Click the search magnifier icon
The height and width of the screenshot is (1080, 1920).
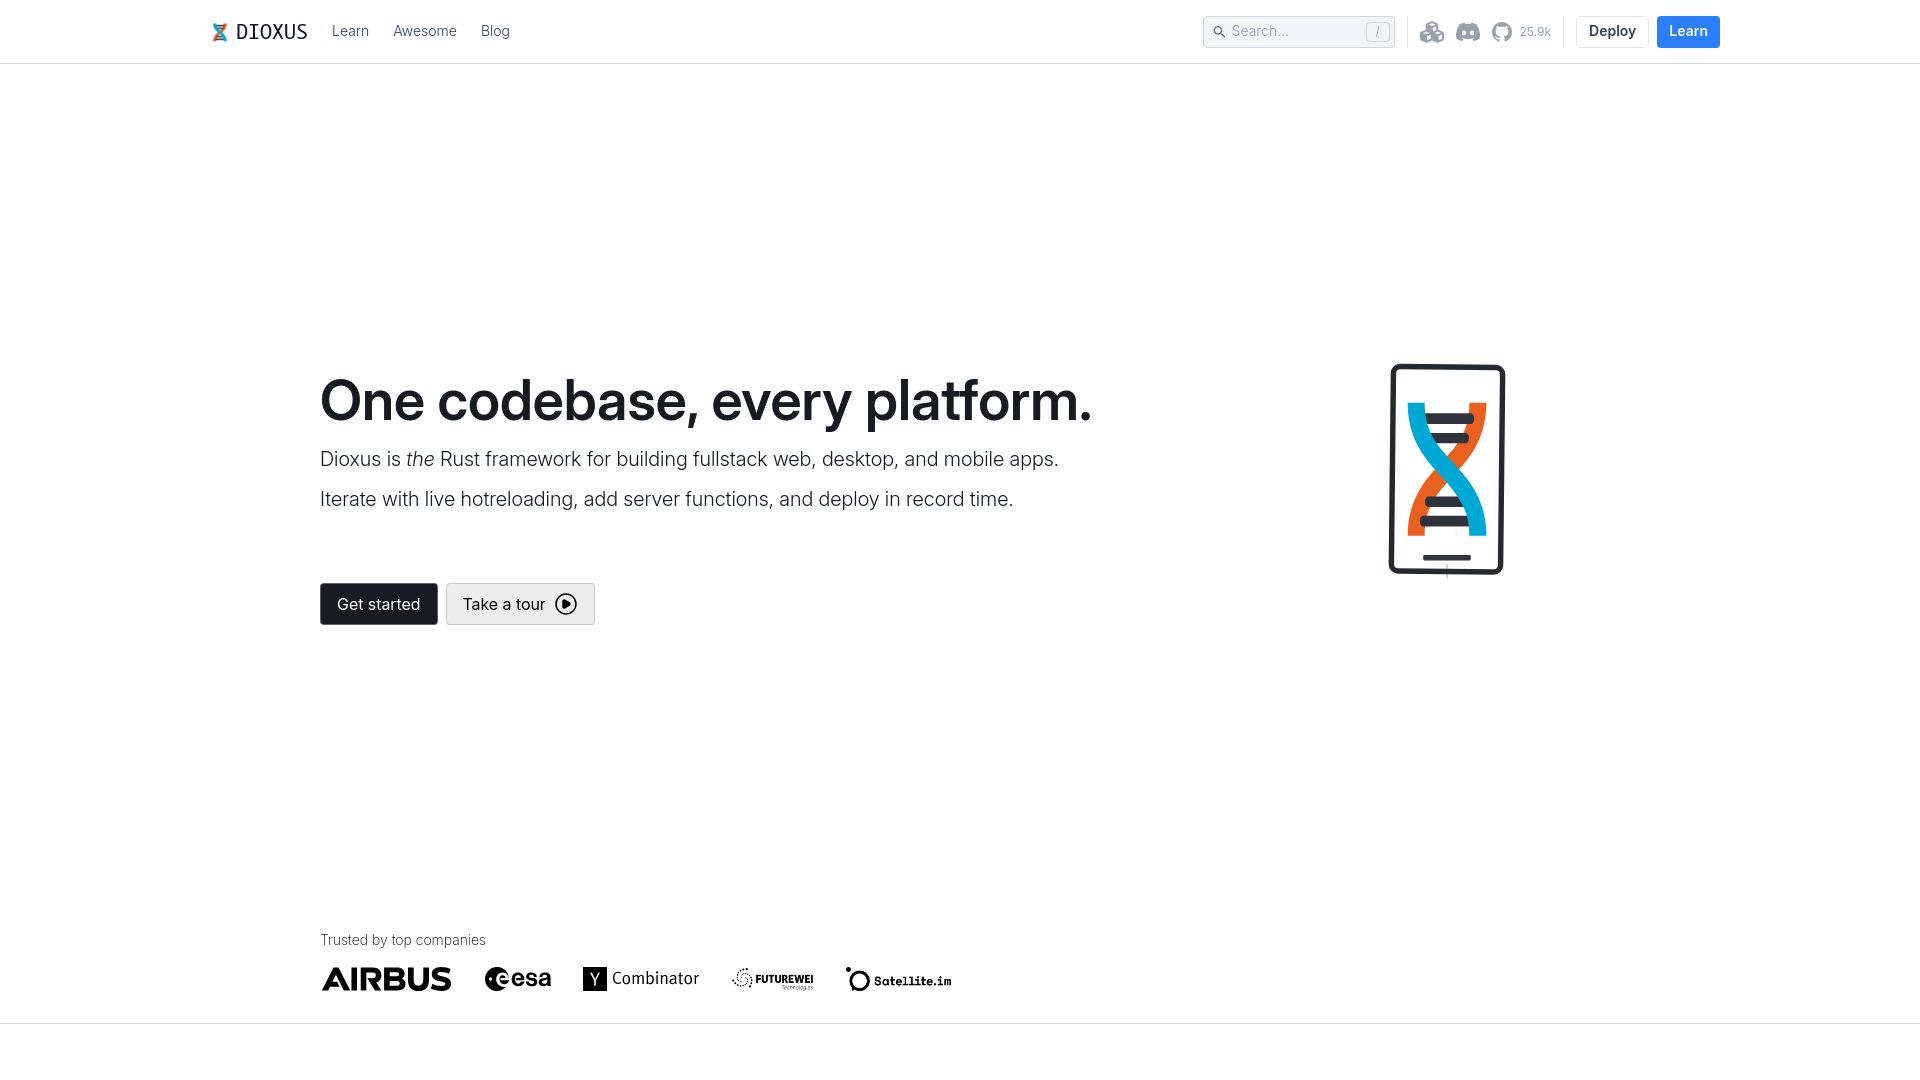coord(1219,32)
